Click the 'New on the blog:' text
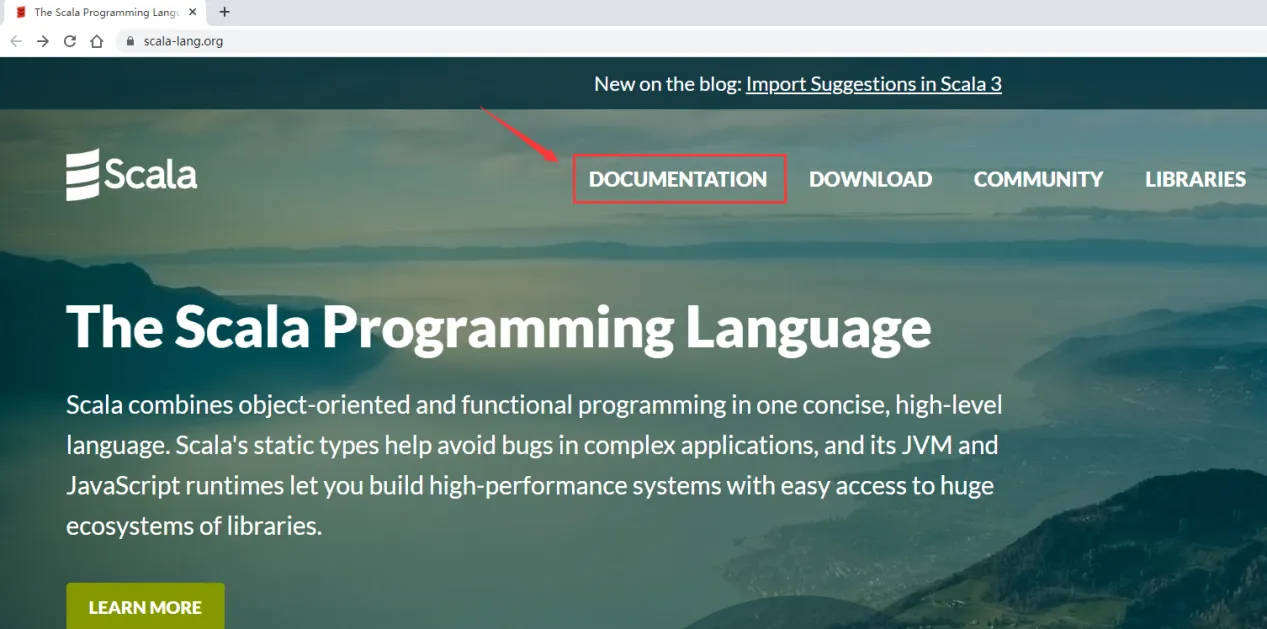Screen dimensions: 1267x629 point(667,84)
